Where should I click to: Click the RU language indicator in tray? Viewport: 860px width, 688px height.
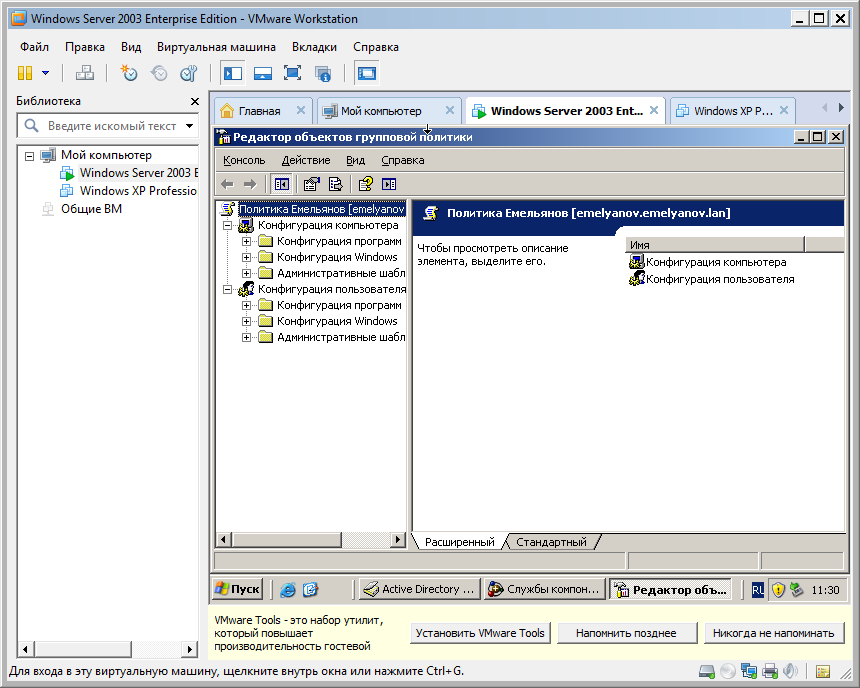pos(757,590)
